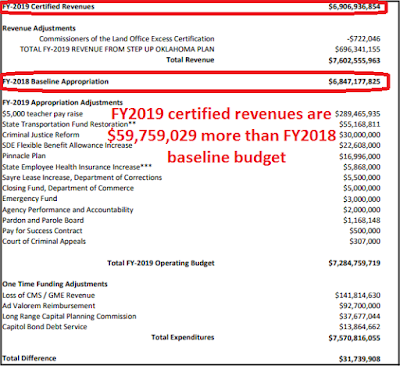The width and height of the screenshot is (400, 366).
Task: Select the Pardon and Parole Board entry
Action: [x=43, y=220]
